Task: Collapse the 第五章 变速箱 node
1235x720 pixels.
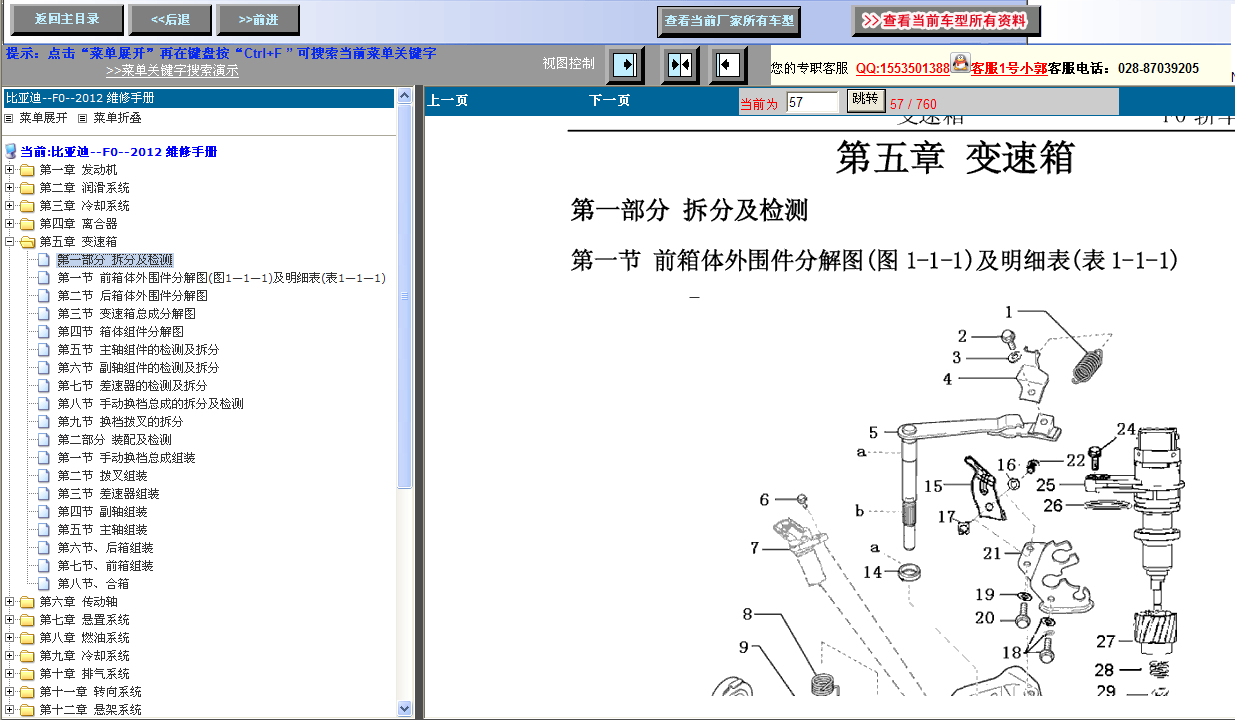Action: pos(10,242)
